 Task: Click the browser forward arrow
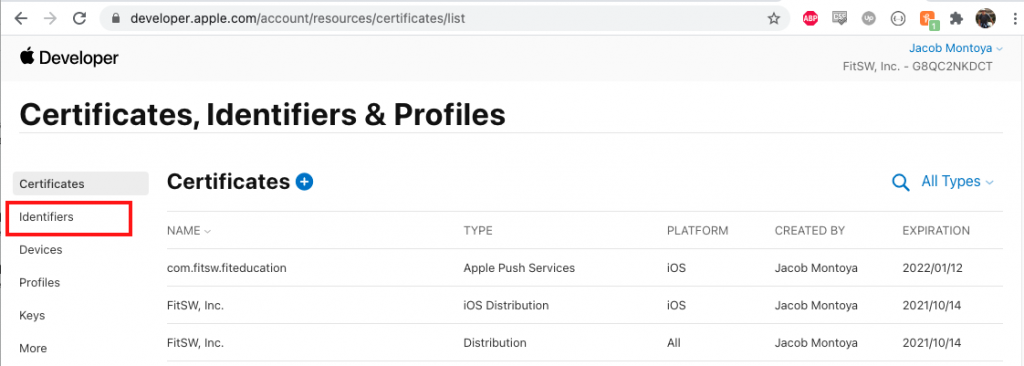tap(50, 18)
